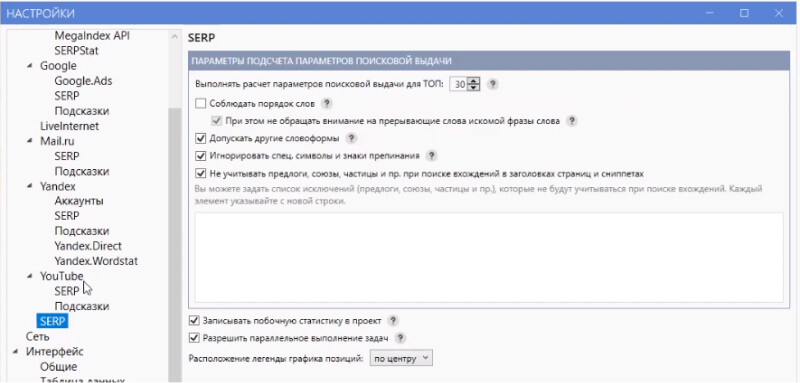Collapse the YouTube tree node
800x383 pixels.
point(30,276)
